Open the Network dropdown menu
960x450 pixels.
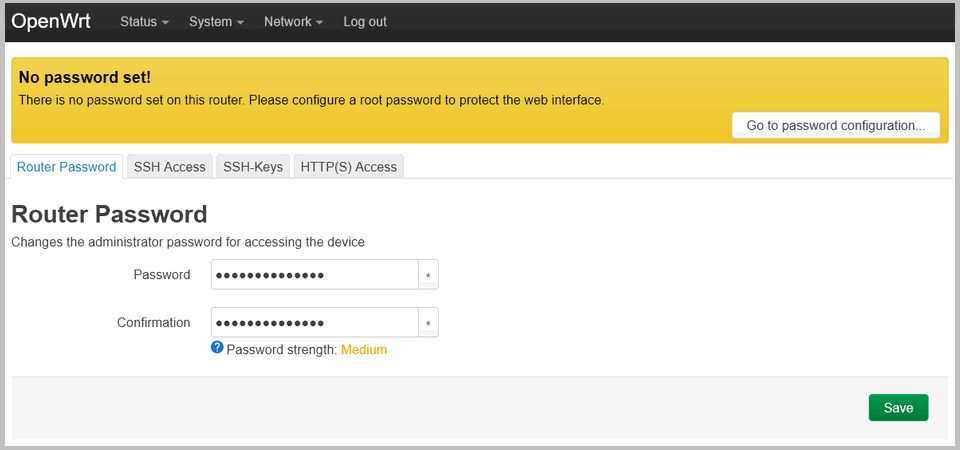click(293, 22)
